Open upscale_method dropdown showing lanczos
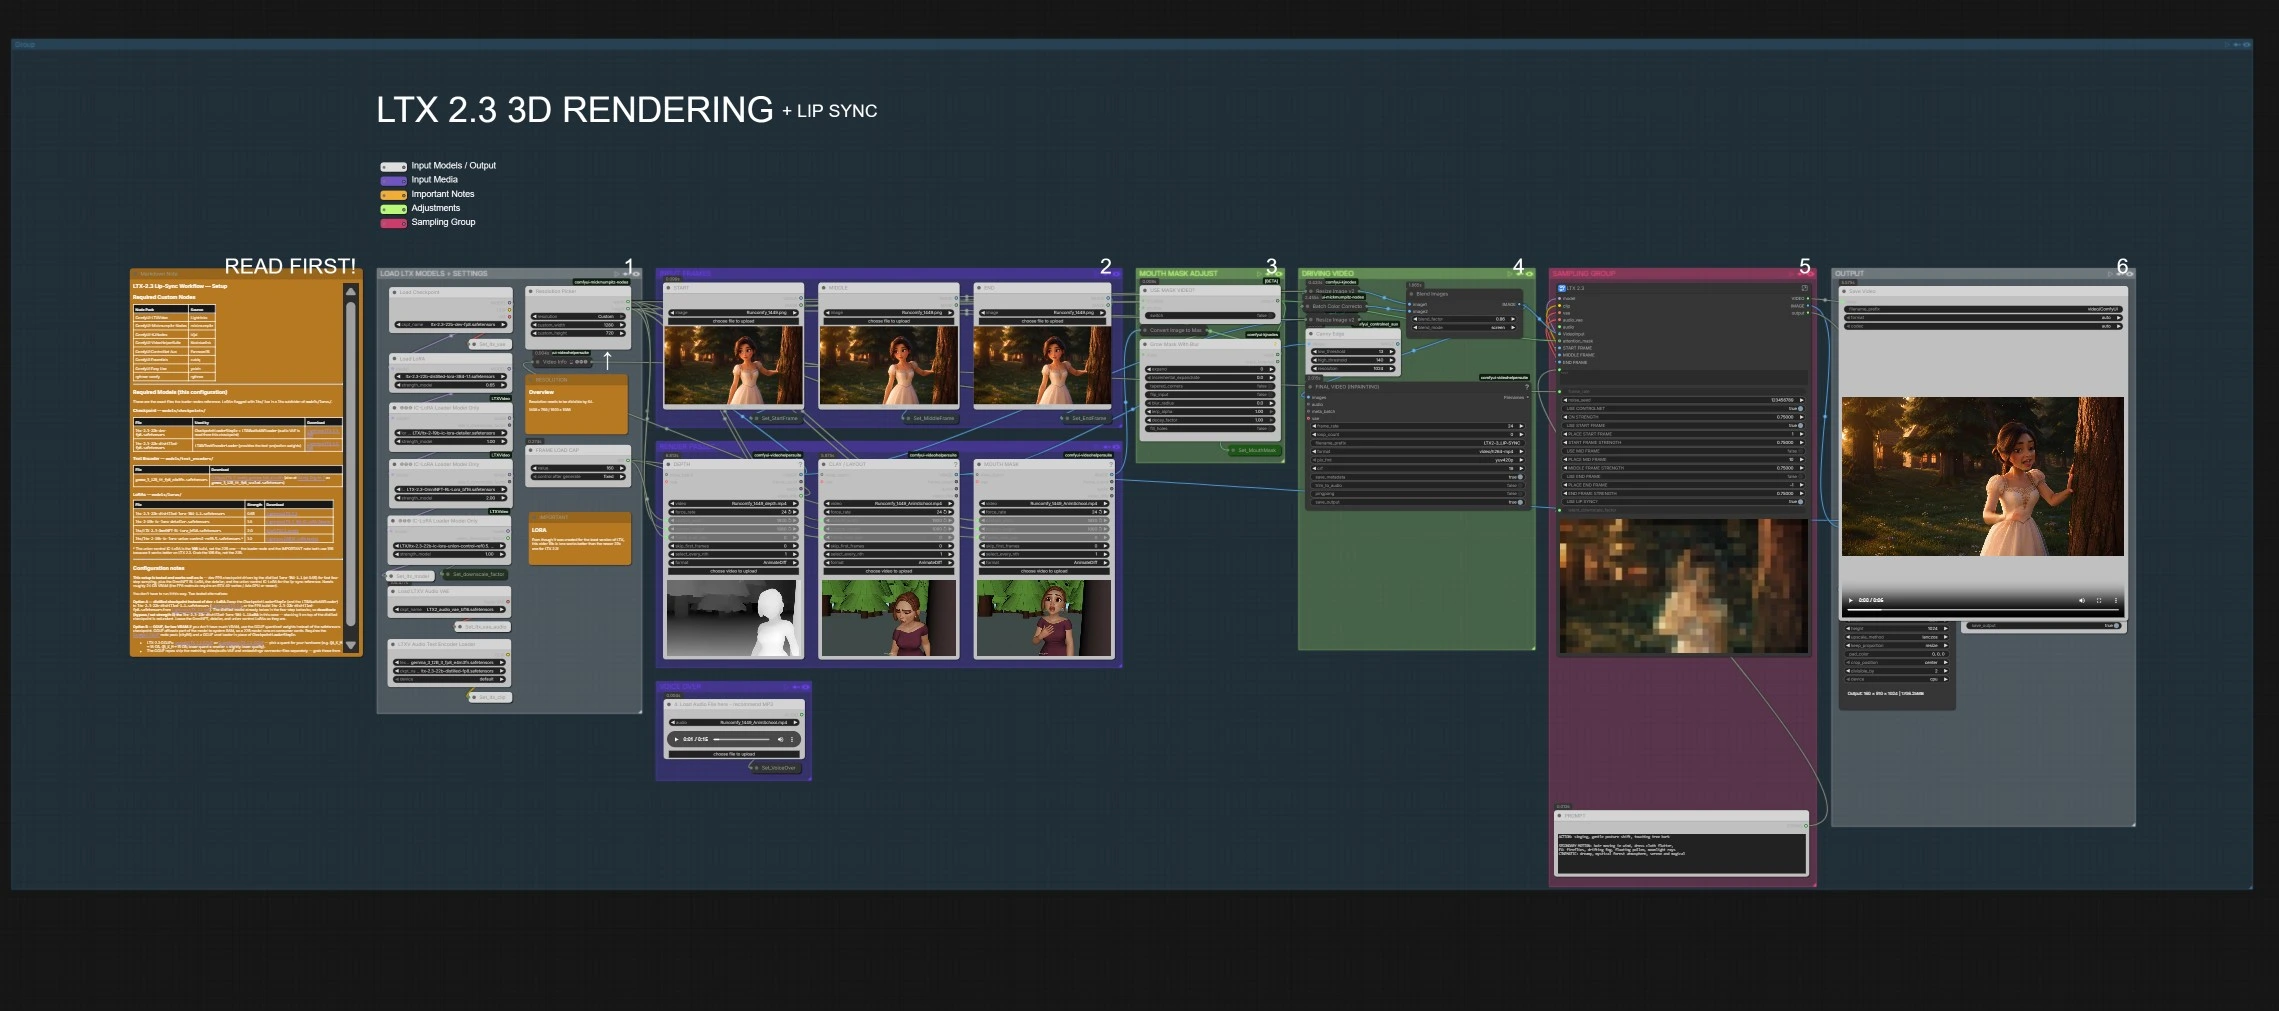 pyautogui.click(x=1897, y=637)
